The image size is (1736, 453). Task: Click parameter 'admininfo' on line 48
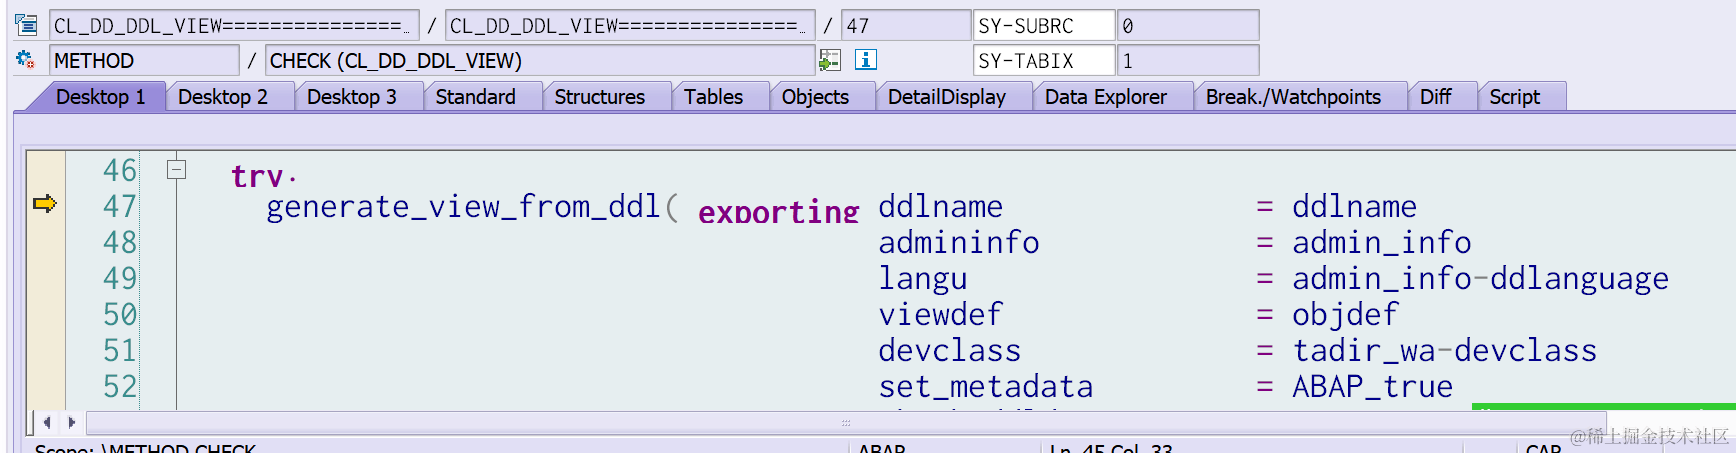(959, 242)
